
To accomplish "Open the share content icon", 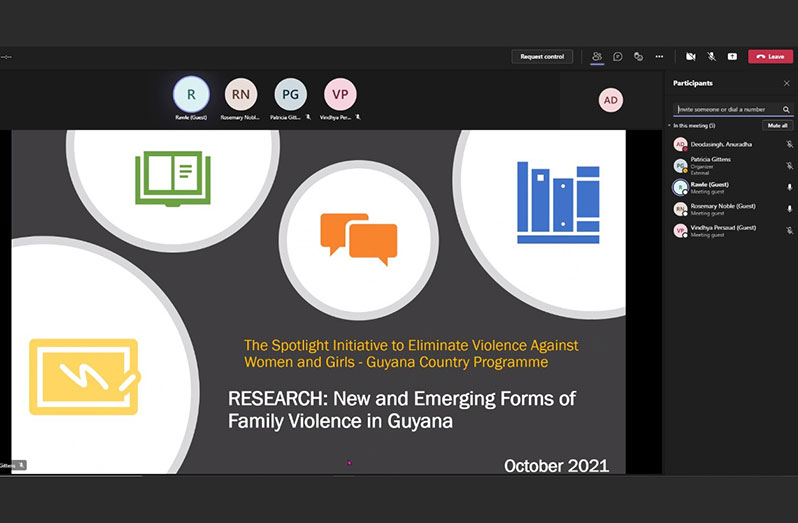I will 732,56.
